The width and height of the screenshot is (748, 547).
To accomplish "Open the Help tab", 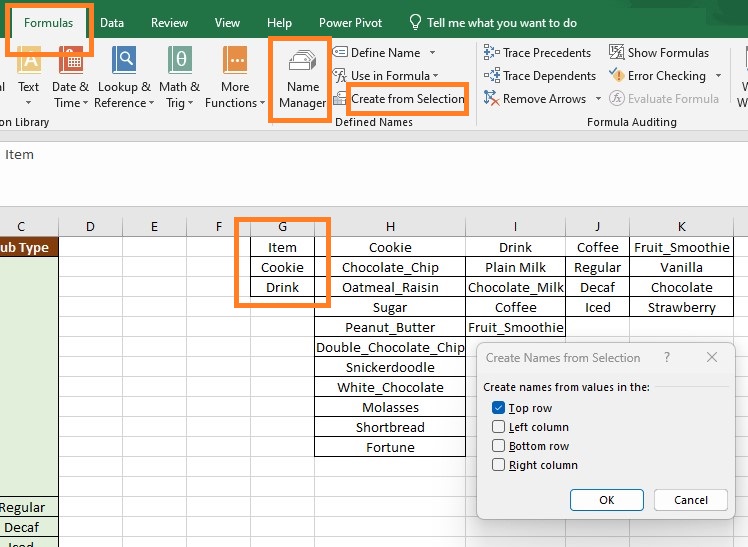I will [279, 23].
